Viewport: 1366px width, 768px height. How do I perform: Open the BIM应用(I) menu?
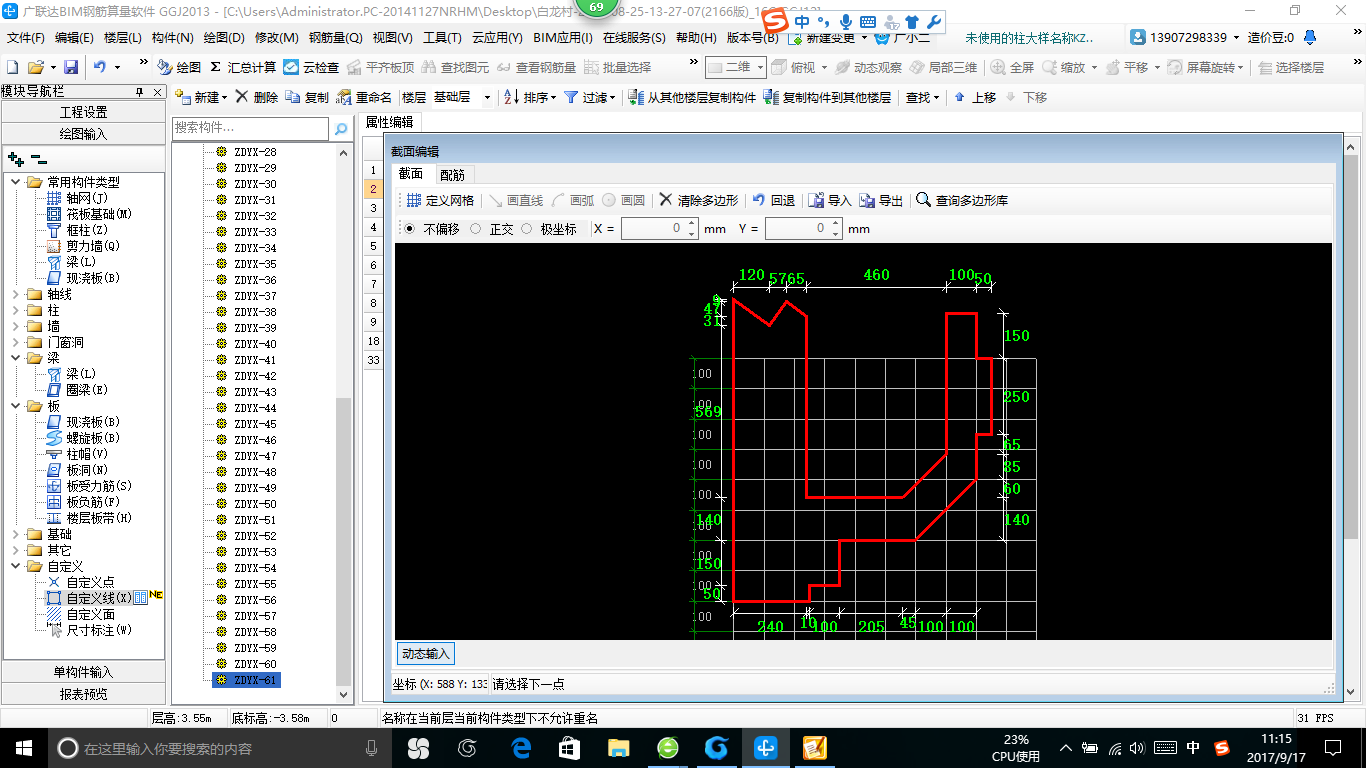(x=563, y=38)
